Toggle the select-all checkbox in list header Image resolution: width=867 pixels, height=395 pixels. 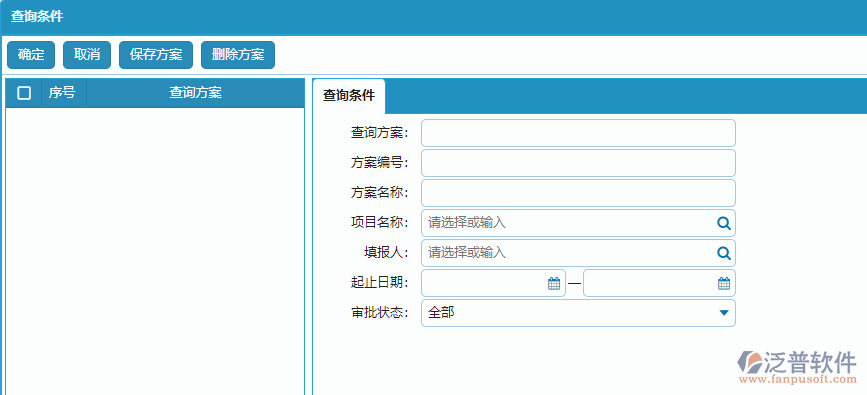coord(24,93)
